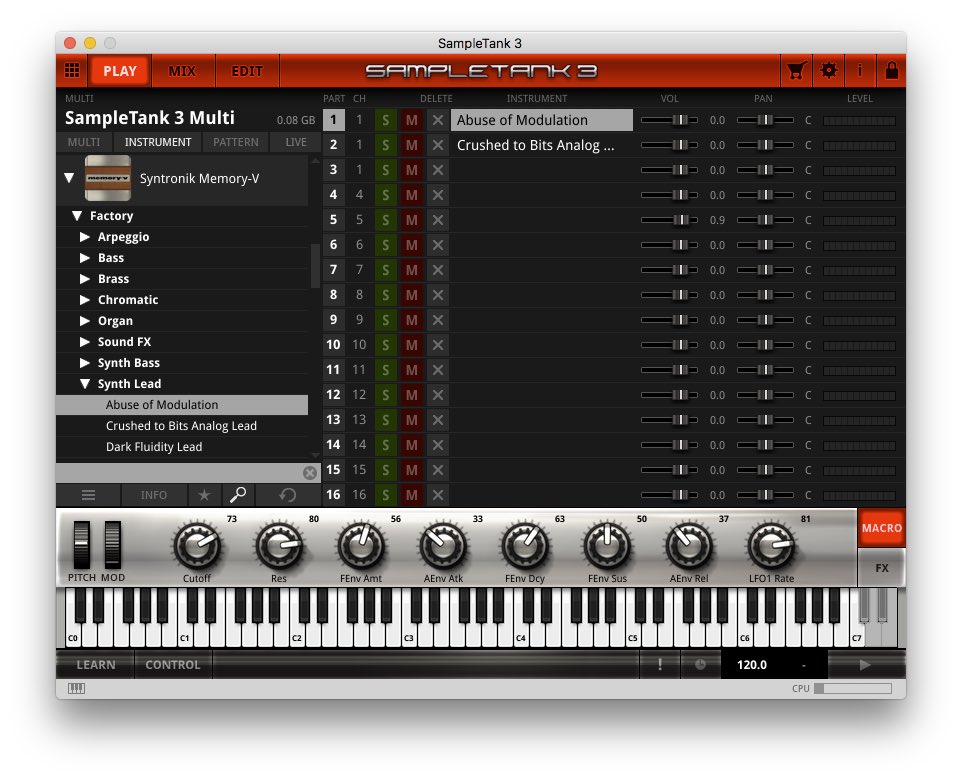Open the PATTERN browser tab

click(236, 142)
